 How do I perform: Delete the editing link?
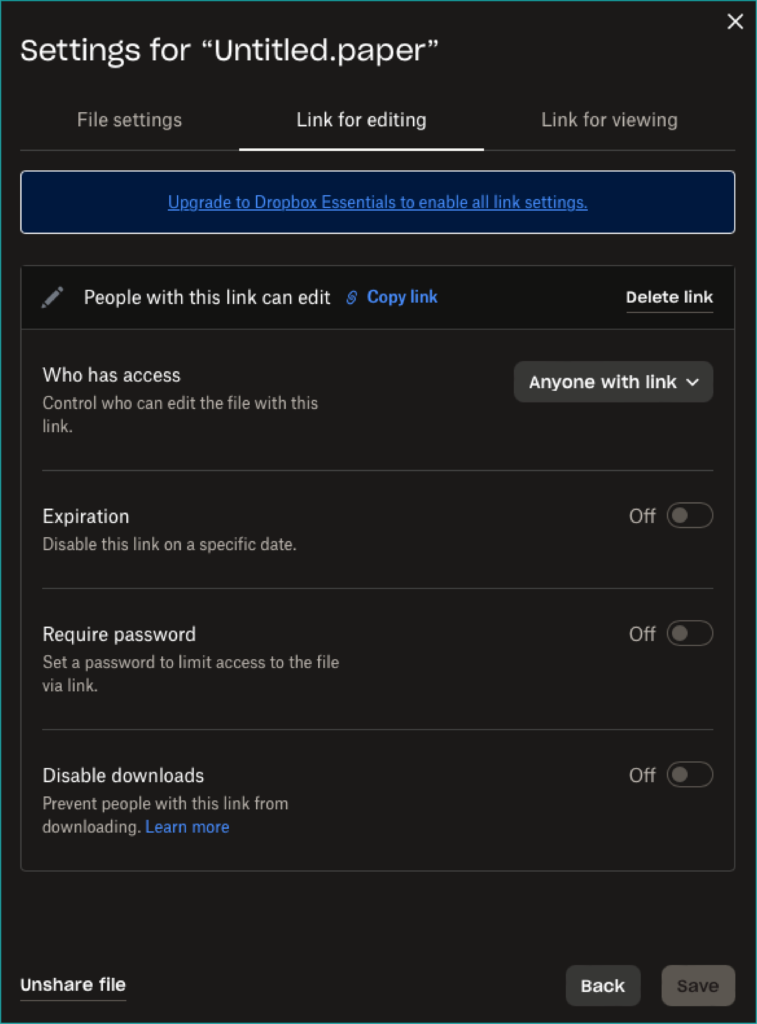tap(669, 296)
